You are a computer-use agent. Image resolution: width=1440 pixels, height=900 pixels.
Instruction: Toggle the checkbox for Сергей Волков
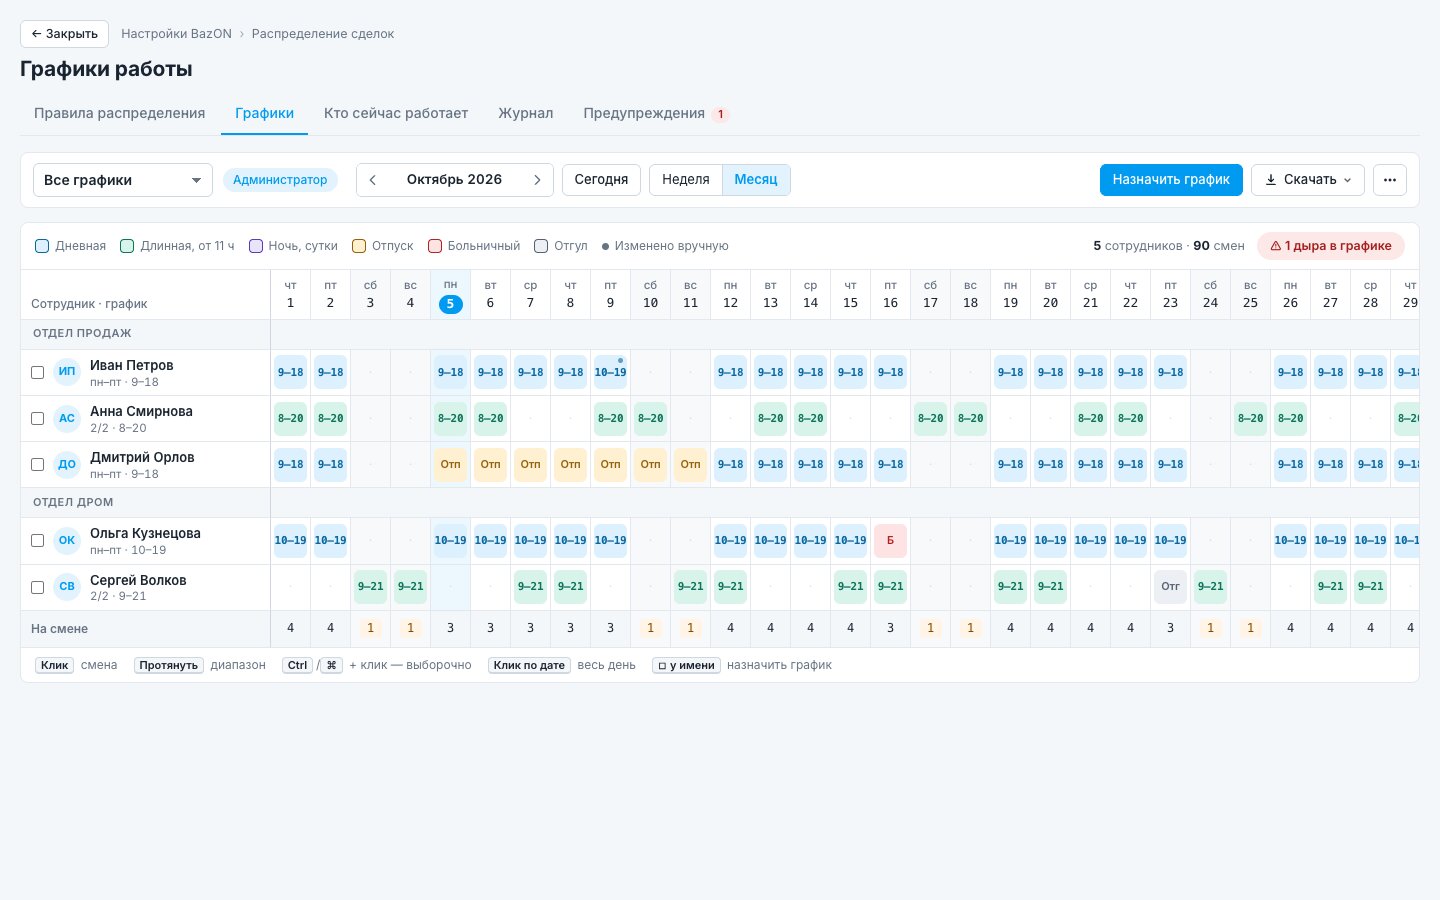point(37,587)
